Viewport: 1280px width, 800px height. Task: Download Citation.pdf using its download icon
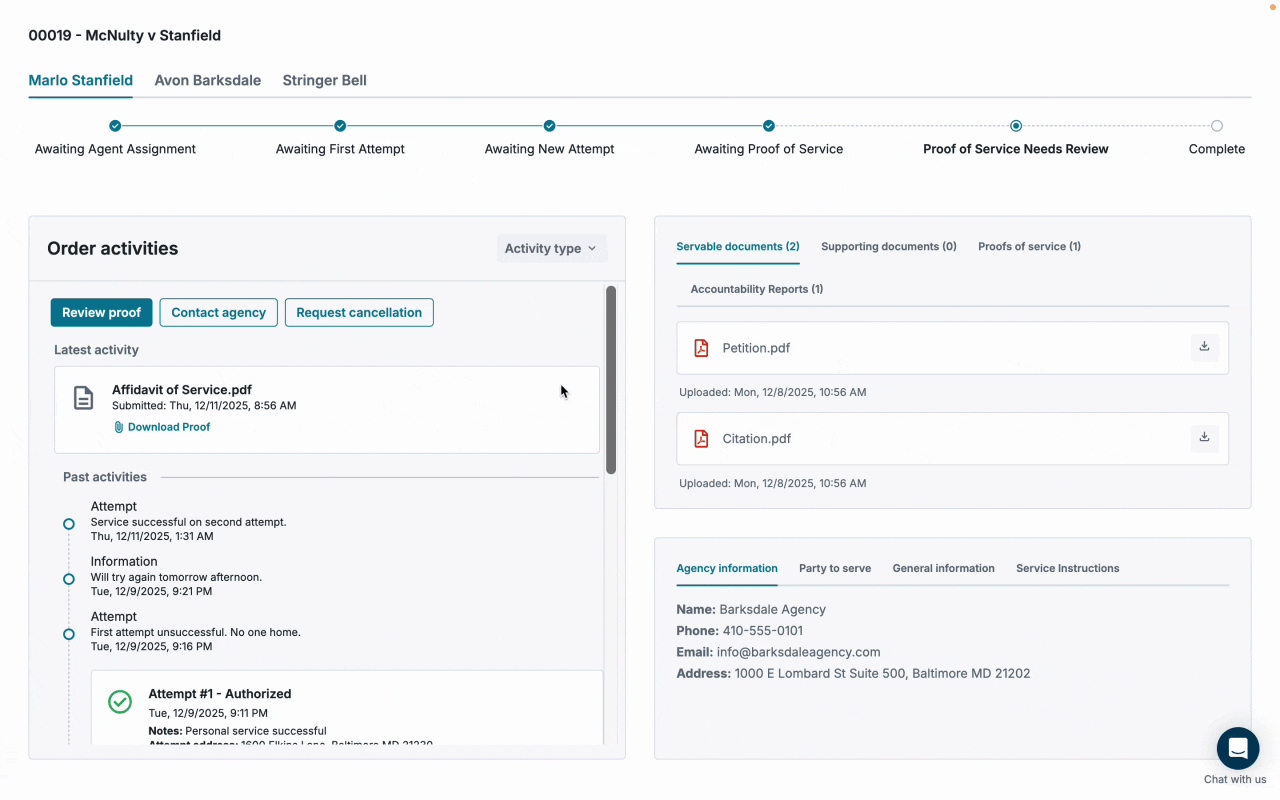(x=1204, y=438)
